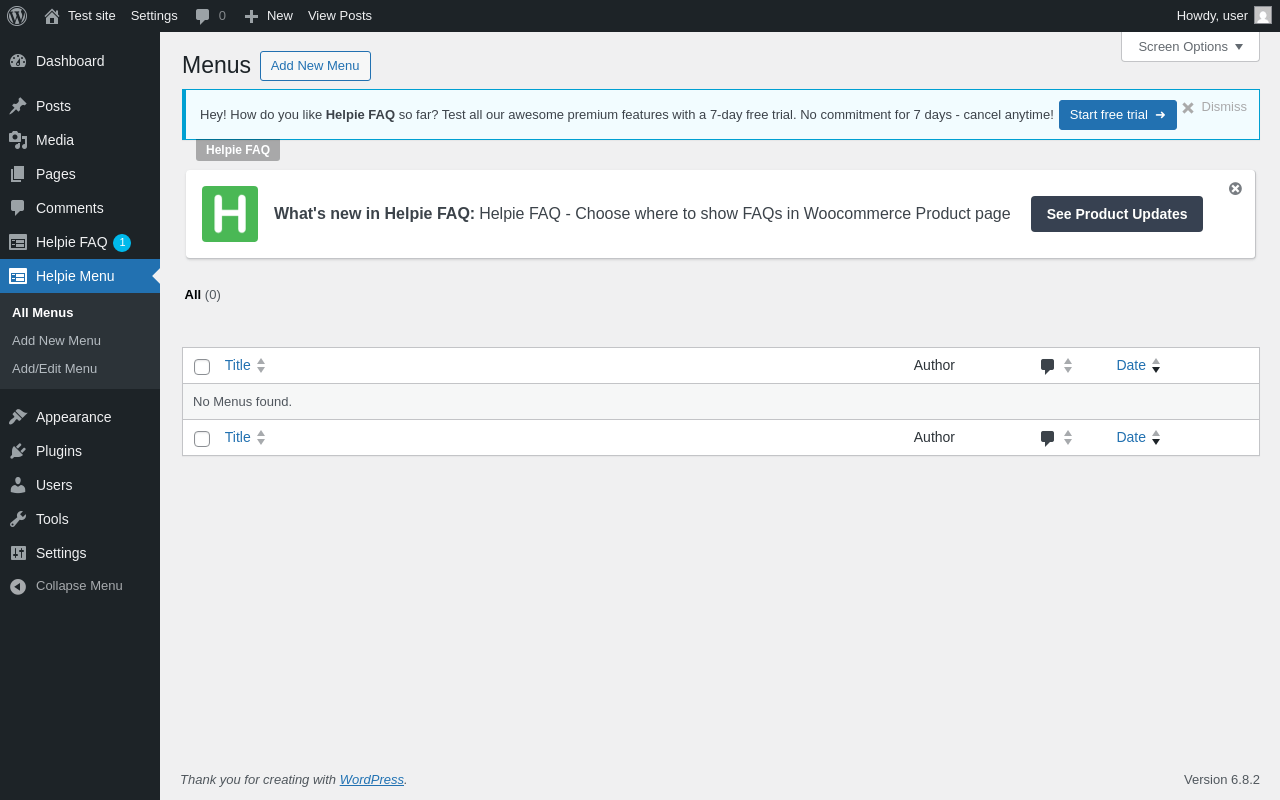Click Date column link in footer
1280x800 pixels.
(1131, 437)
